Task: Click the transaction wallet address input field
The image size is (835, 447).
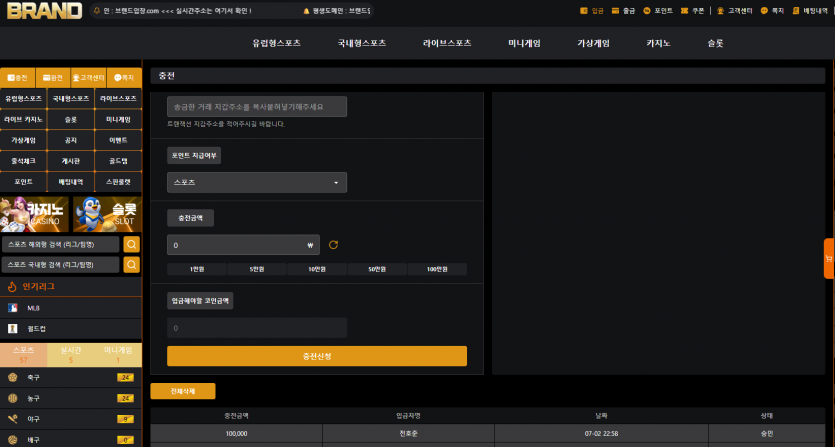Action: coord(257,107)
